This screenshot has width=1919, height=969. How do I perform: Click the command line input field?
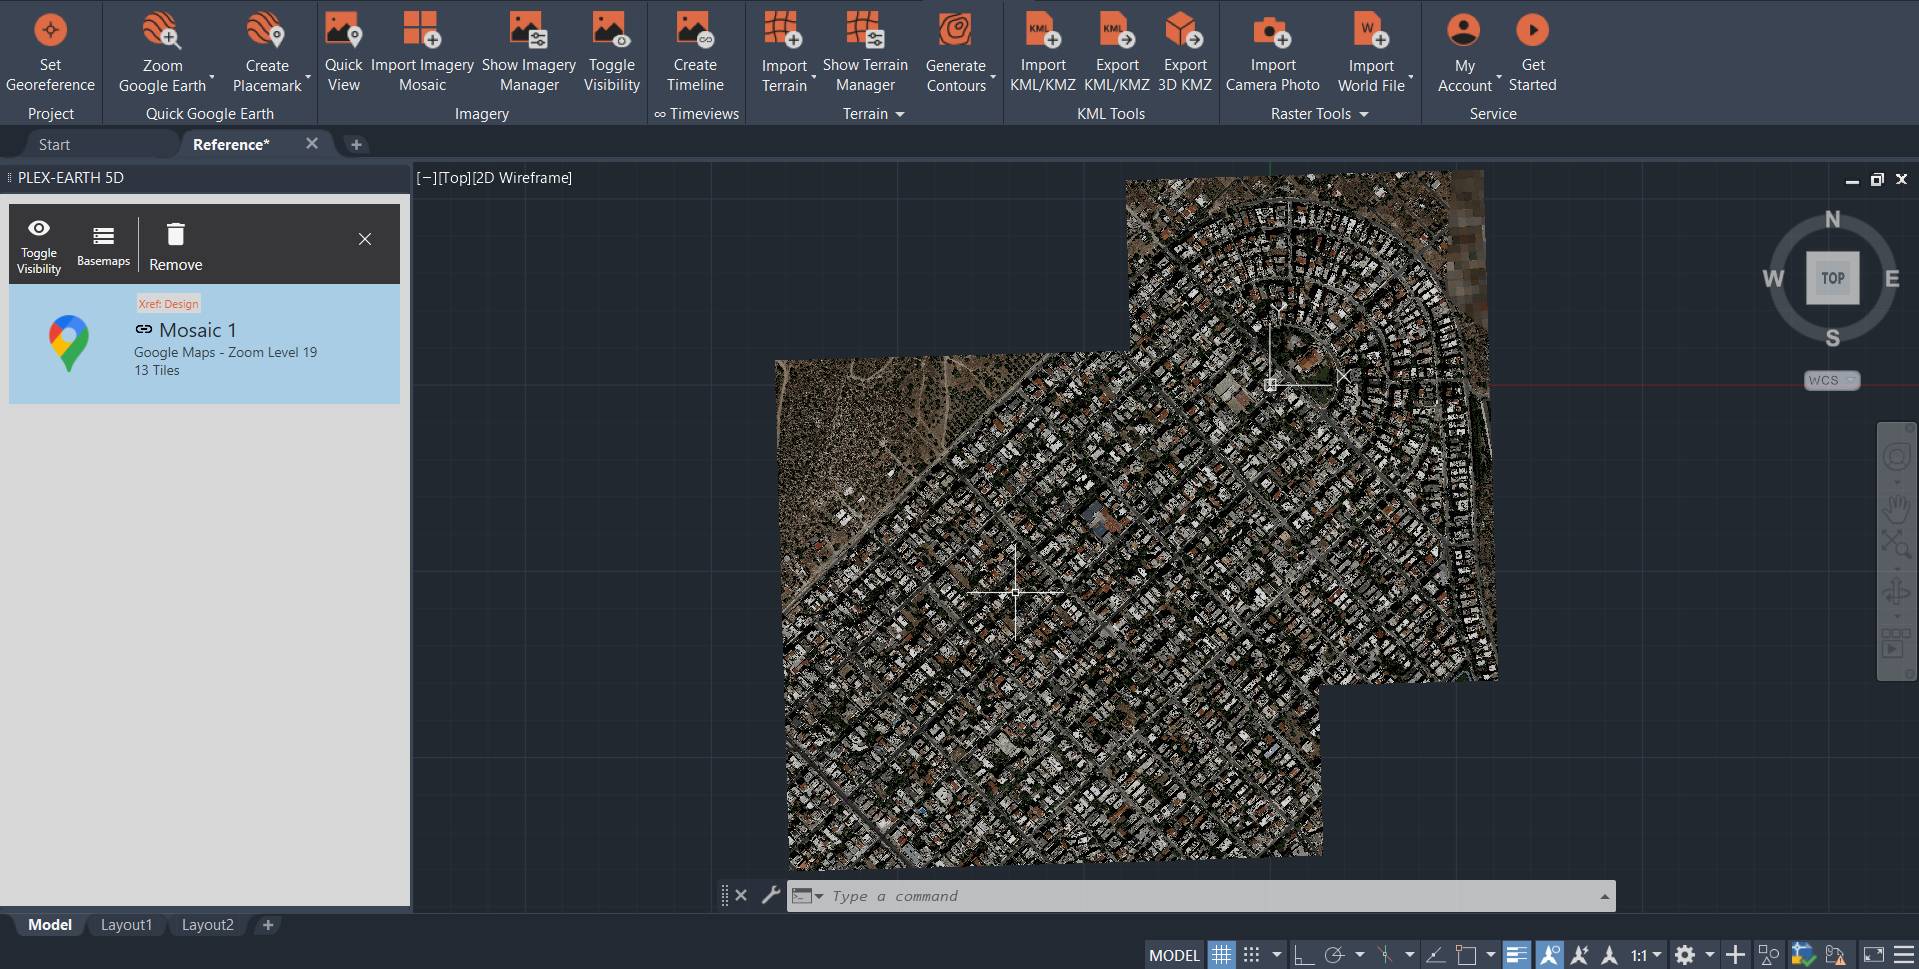[1210, 896]
